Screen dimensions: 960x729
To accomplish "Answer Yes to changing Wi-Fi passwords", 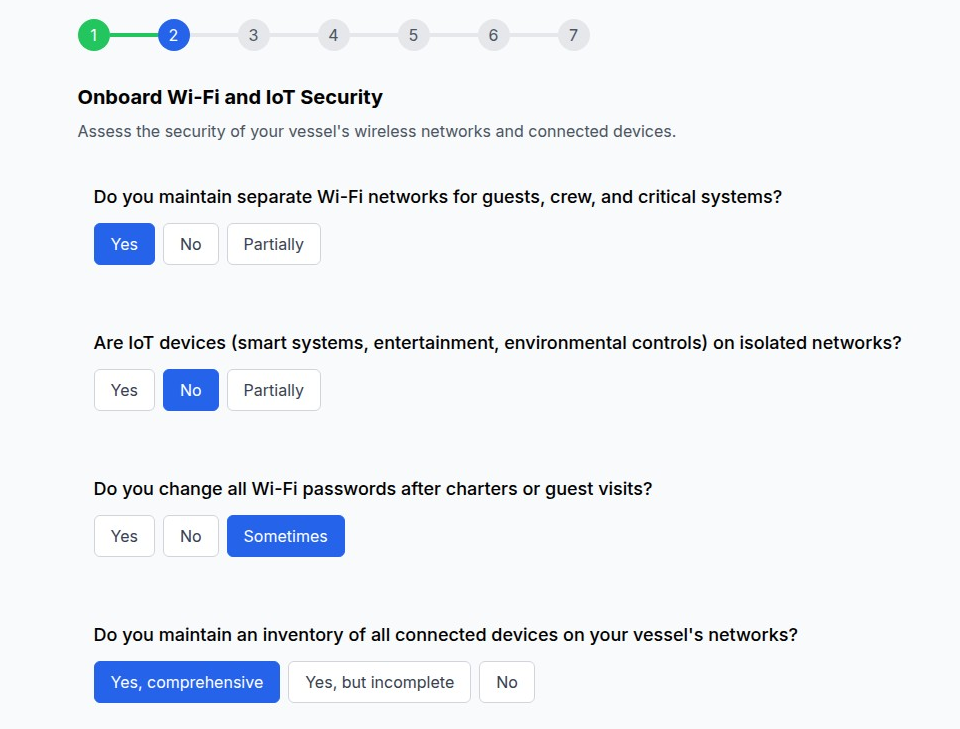I will coord(124,536).
